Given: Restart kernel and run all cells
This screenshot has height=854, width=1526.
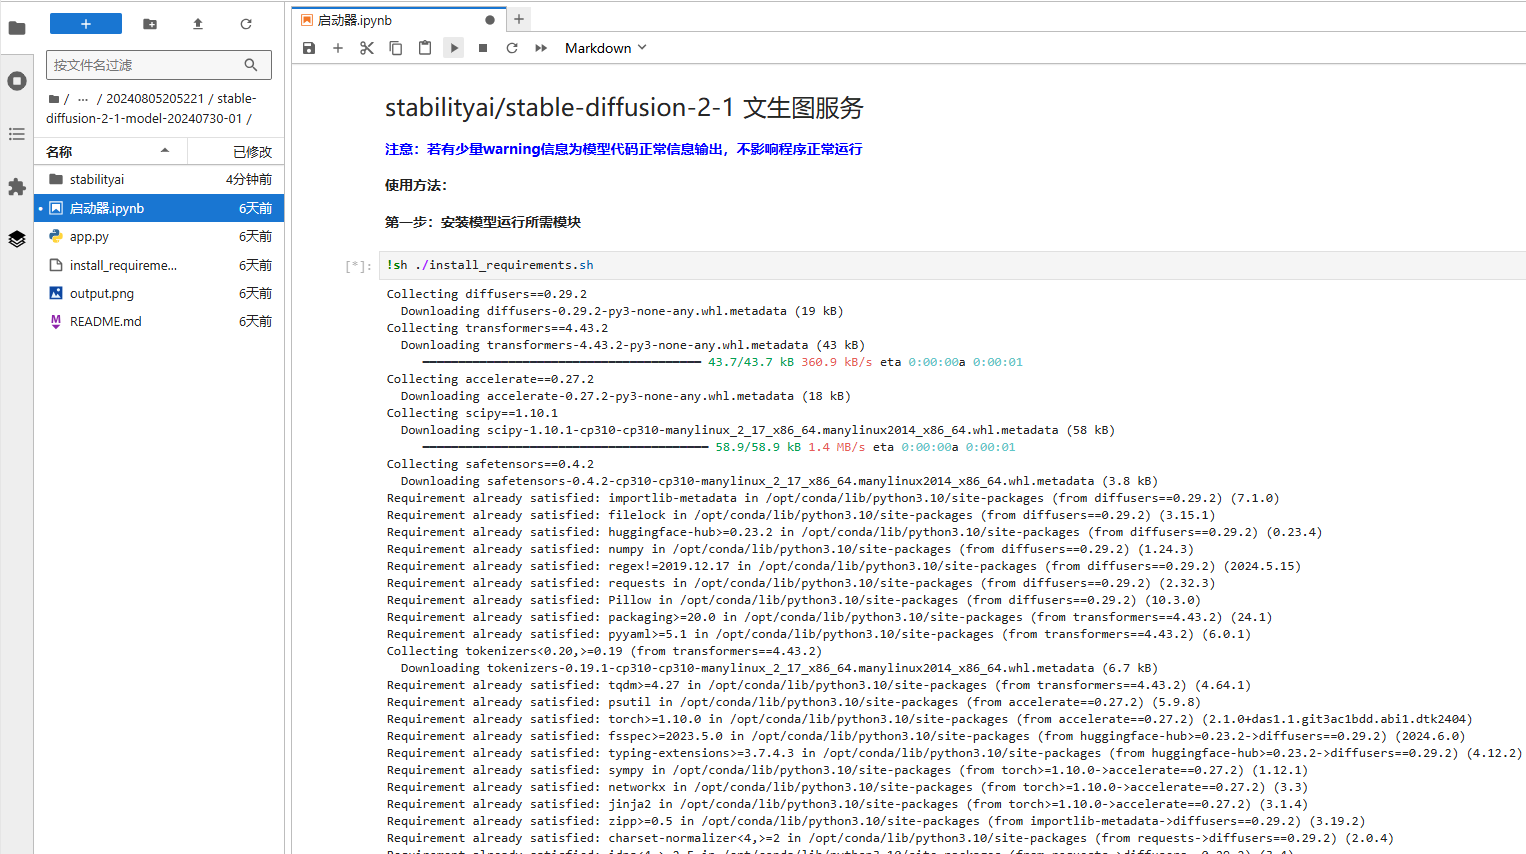Looking at the screenshot, I should [541, 48].
